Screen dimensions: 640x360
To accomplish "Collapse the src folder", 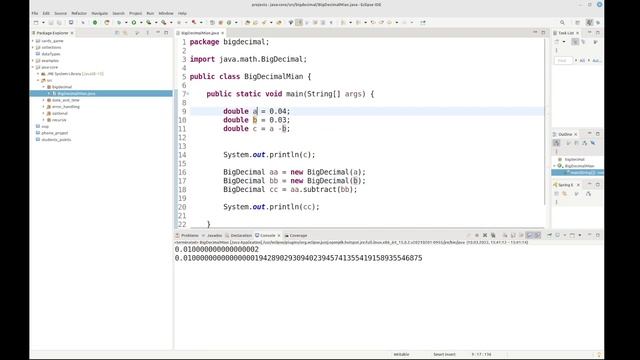I will click(x=38, y=80).
